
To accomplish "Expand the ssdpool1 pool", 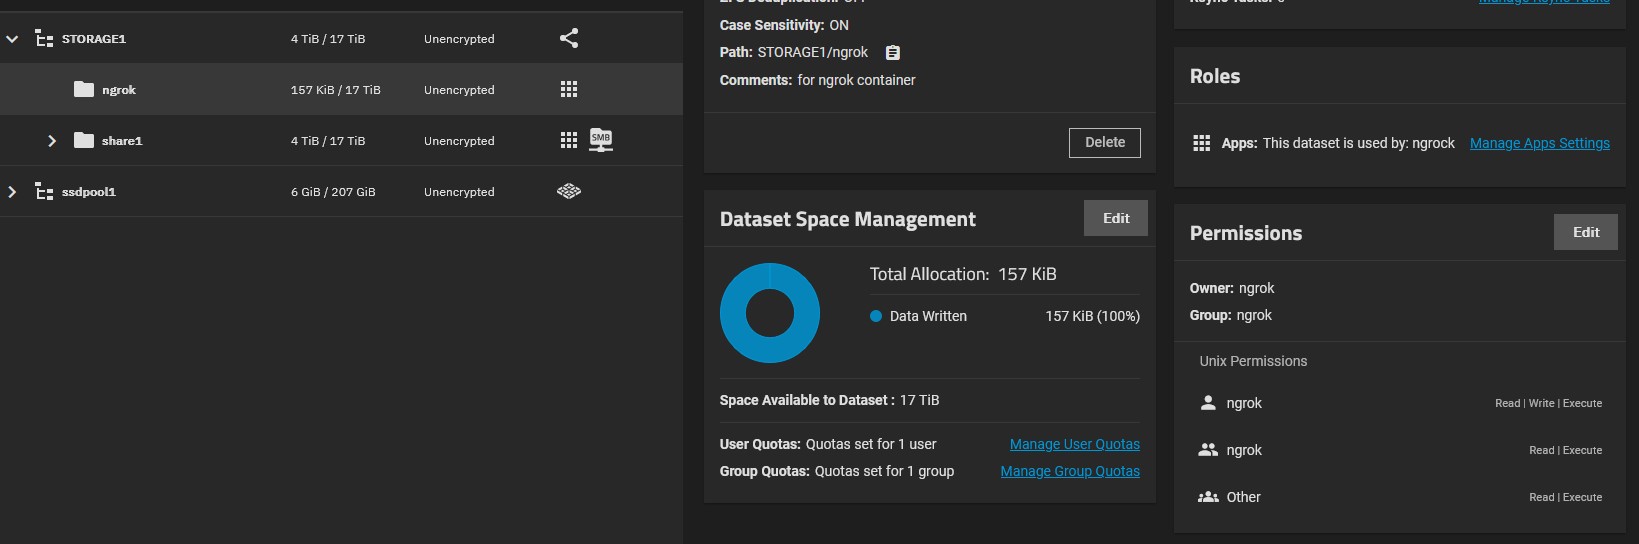I will point(12,192).
